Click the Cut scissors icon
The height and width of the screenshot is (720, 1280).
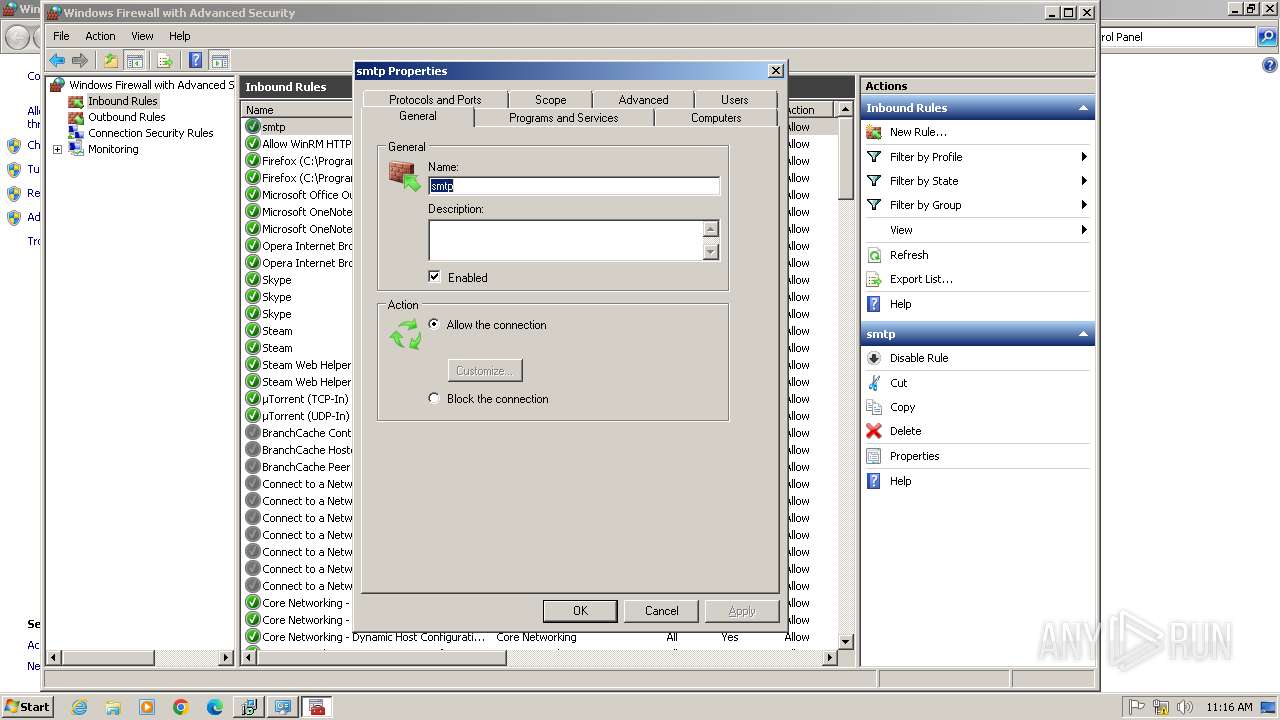874,383
